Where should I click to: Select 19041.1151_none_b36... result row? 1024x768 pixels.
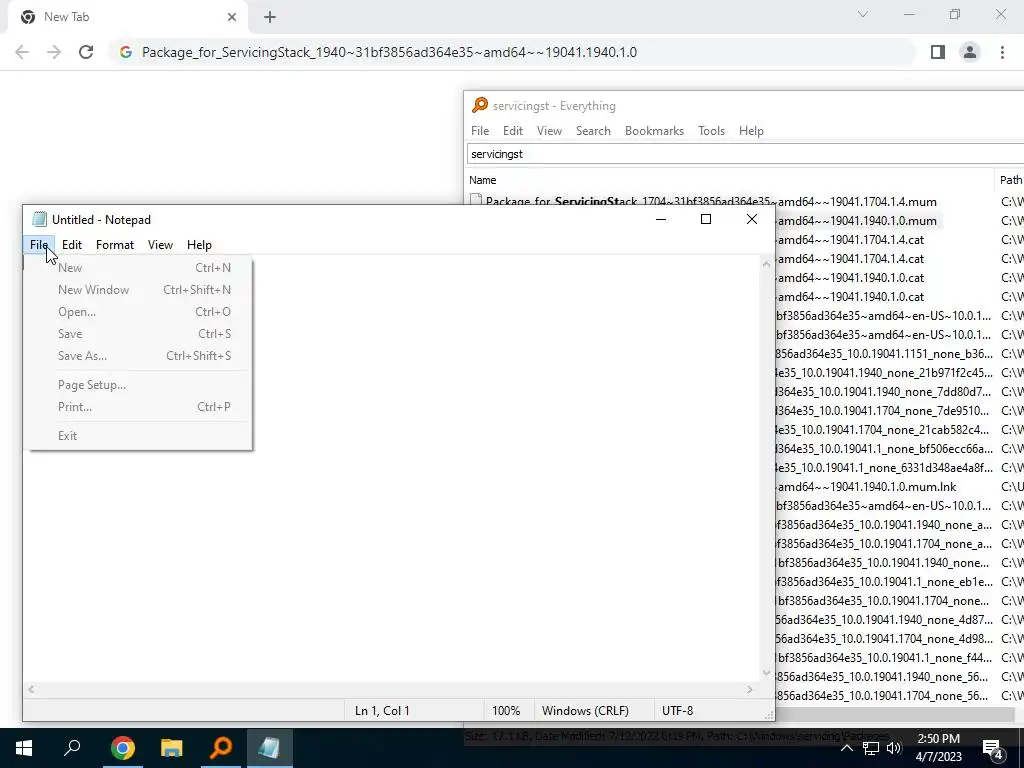(x=884, y=354)
